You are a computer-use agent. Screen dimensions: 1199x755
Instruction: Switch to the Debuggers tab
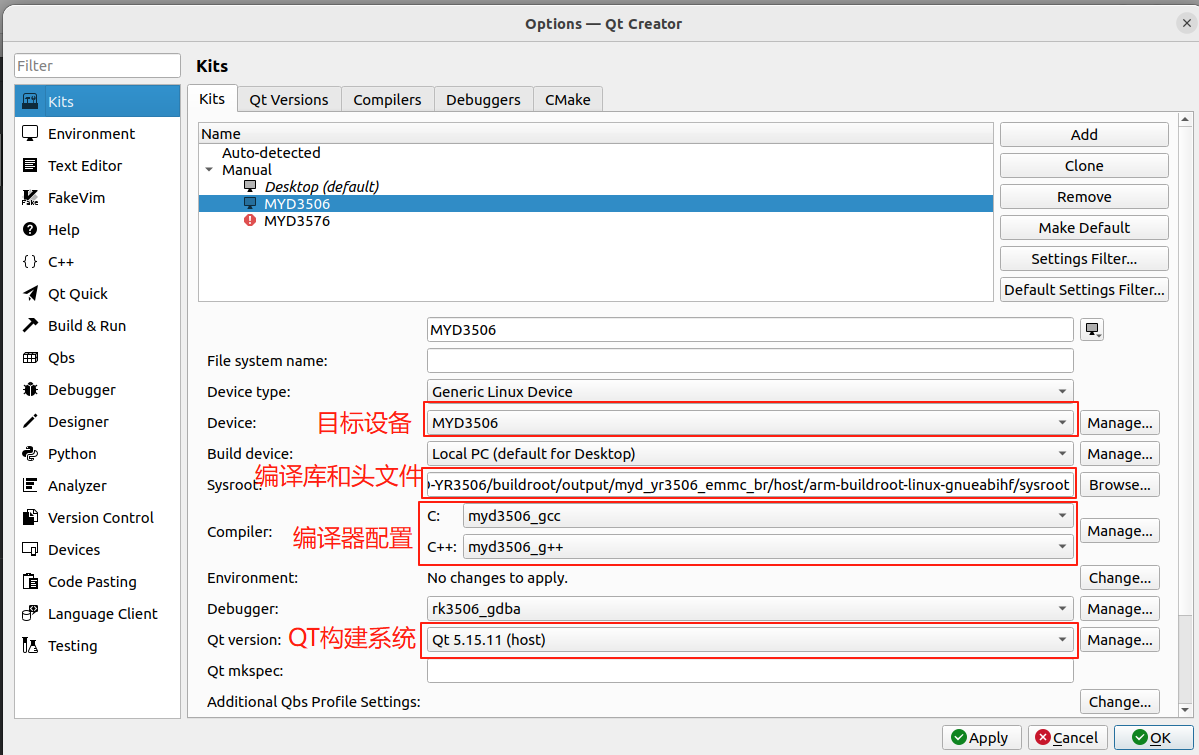(x=483, y=99)
